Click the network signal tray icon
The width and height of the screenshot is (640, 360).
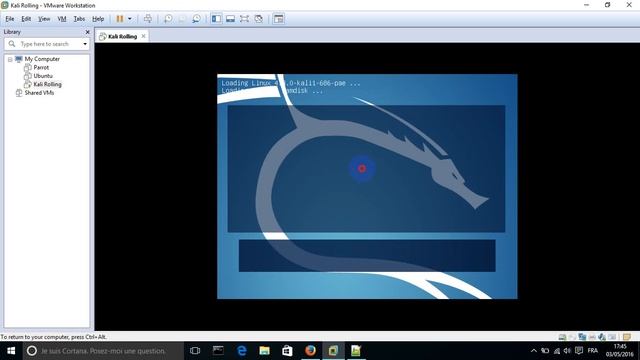pyautogui.click(x=557, y=351)
